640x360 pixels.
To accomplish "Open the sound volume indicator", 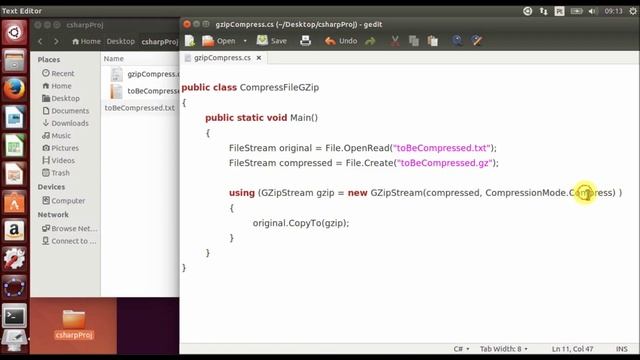I will point(593,11).
